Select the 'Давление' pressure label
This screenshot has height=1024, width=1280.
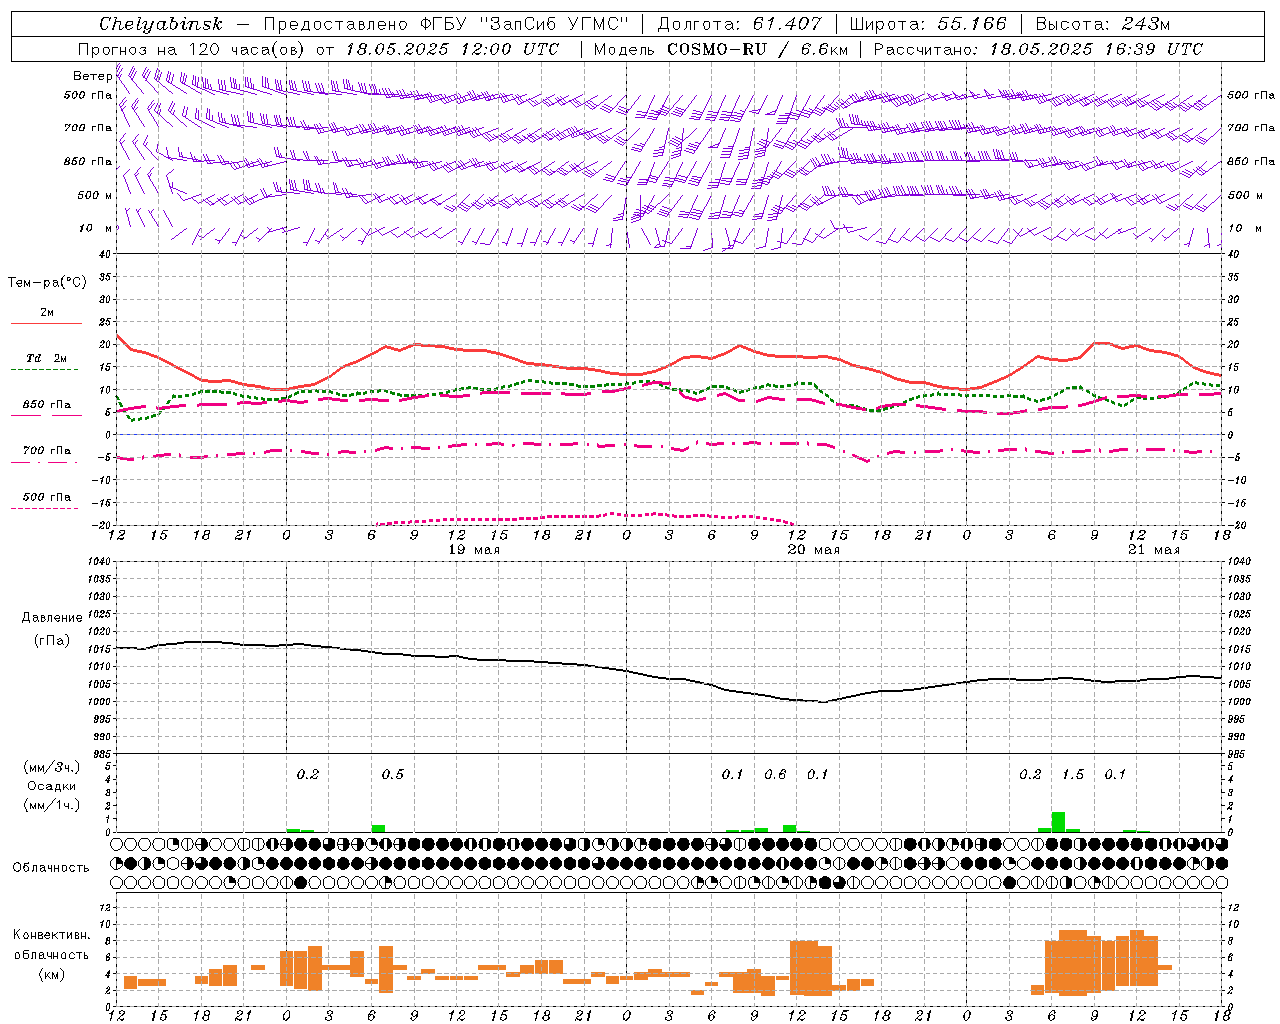coord(52,618)
